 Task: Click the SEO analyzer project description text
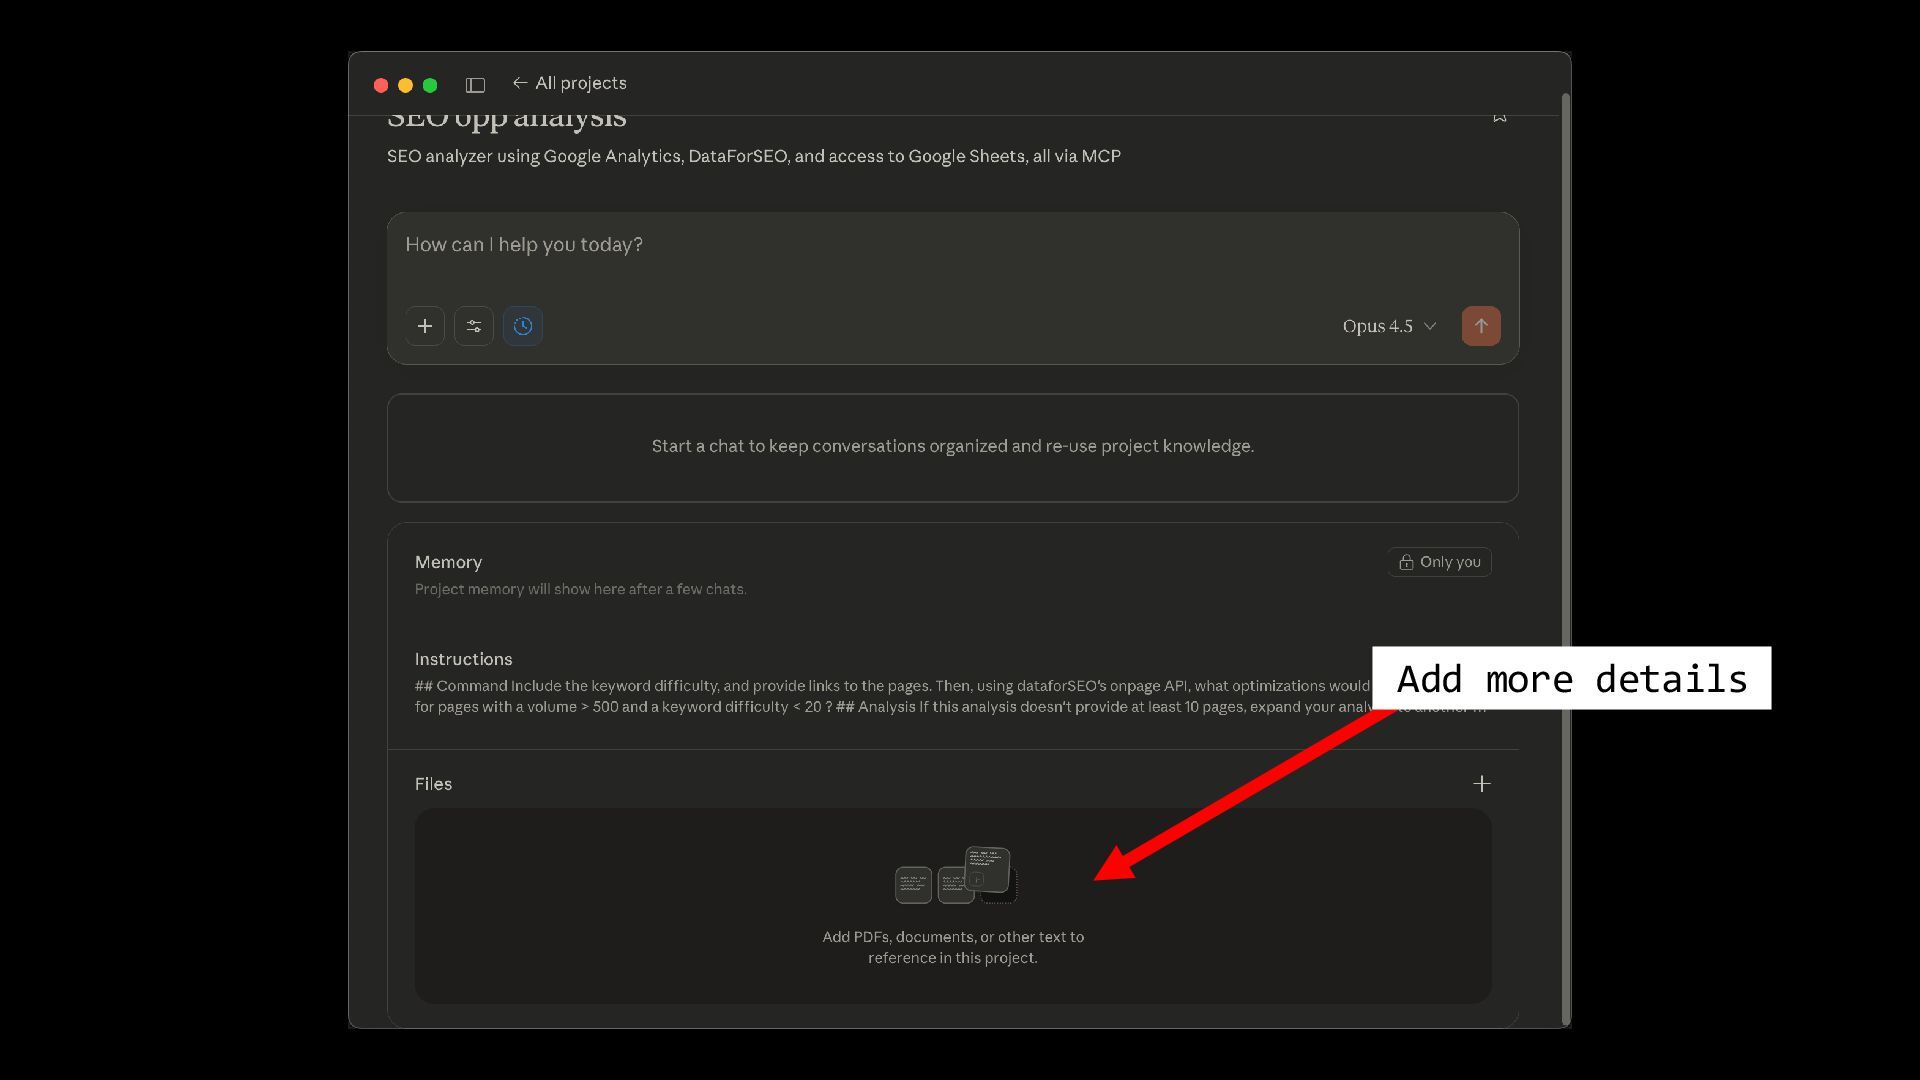point(753,156)
